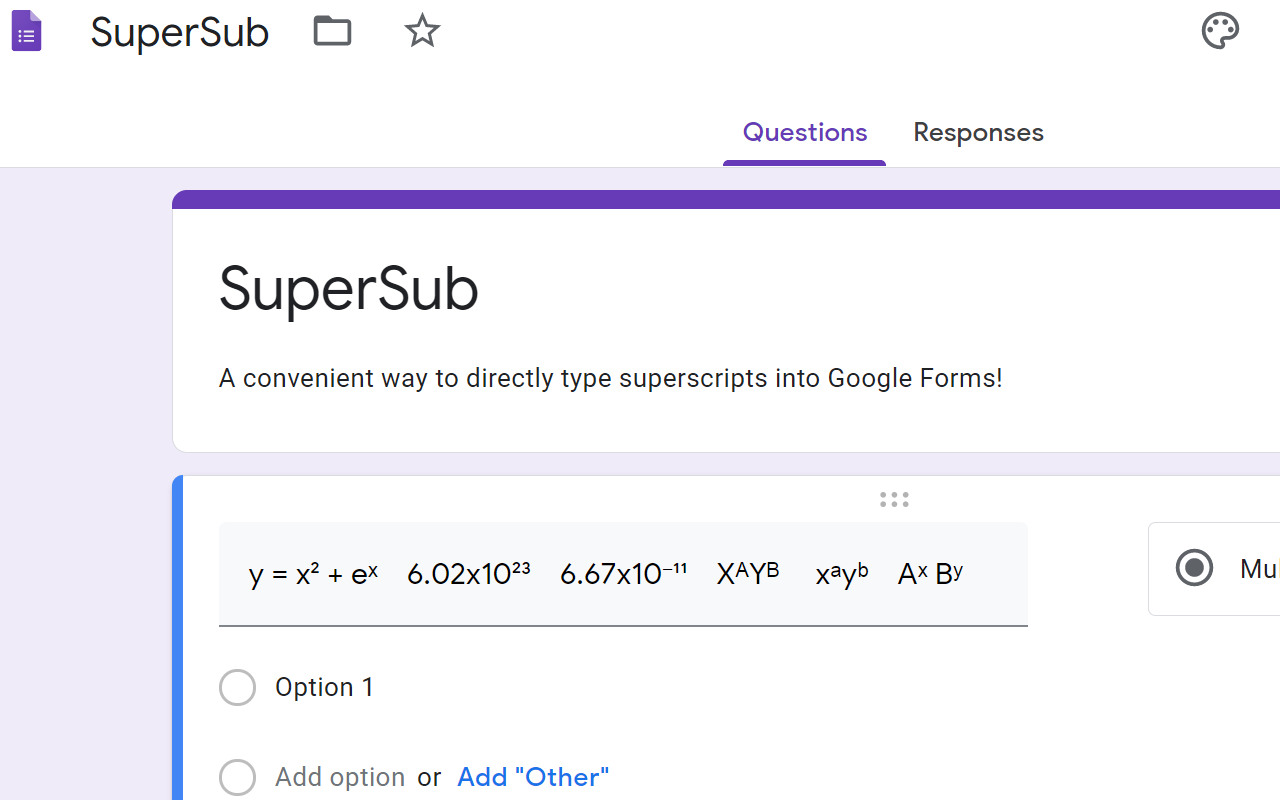1280x800 pixels.
Task: Open the question type dropdown
Action: pos(1215,567)
